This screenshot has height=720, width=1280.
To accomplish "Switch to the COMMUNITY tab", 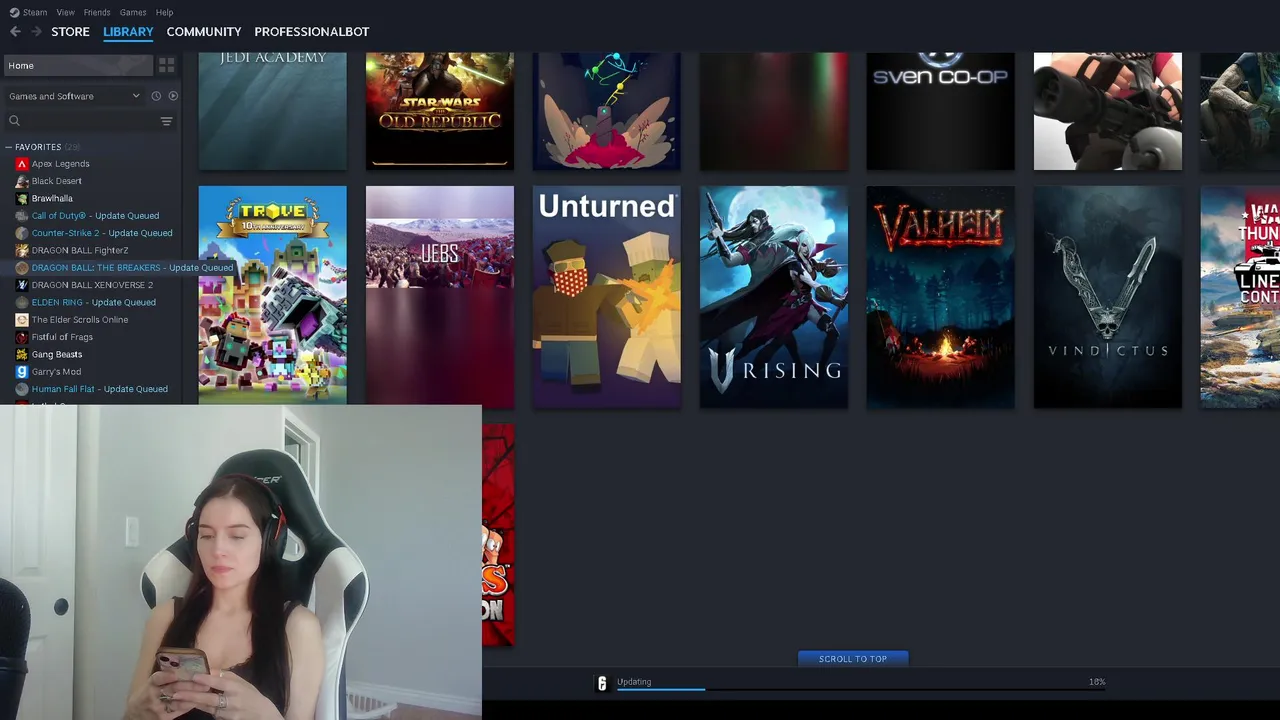I will tap(204, 32).
